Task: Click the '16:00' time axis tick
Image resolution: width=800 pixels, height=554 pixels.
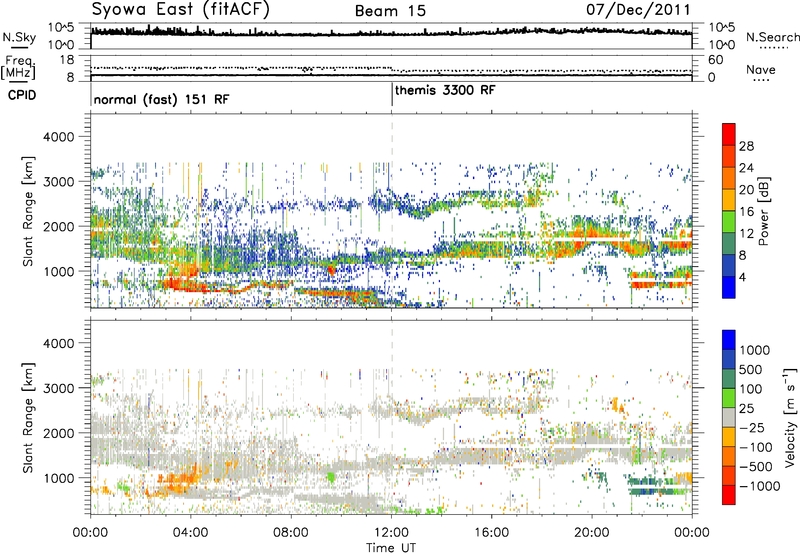Action: (x=492, y=533)
